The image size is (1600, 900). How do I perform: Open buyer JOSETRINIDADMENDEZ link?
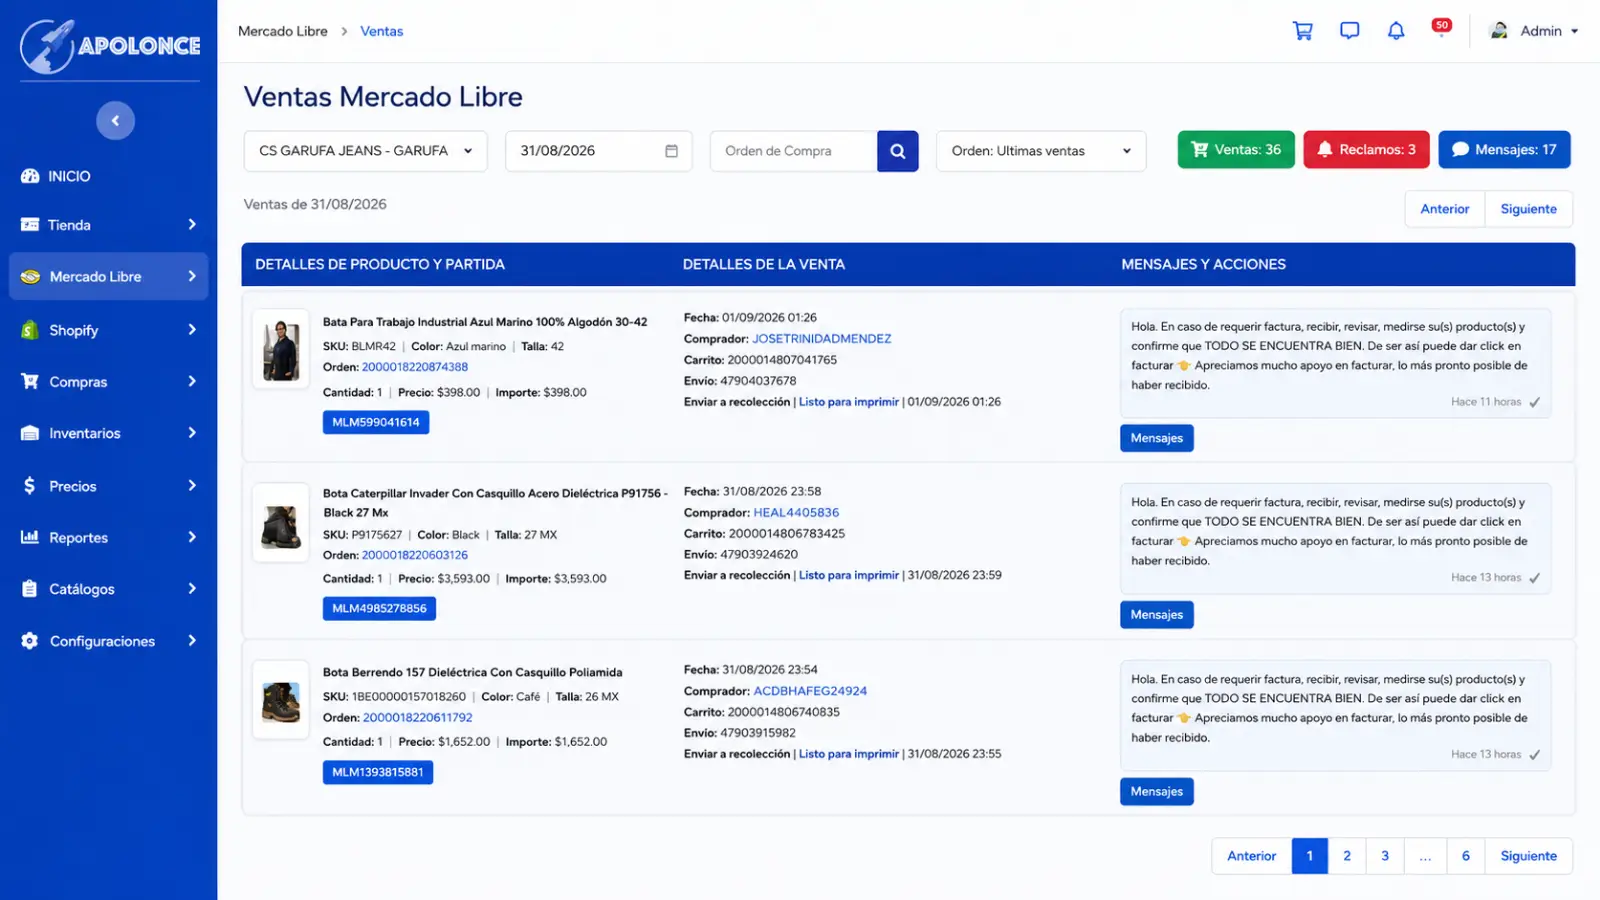822,339
